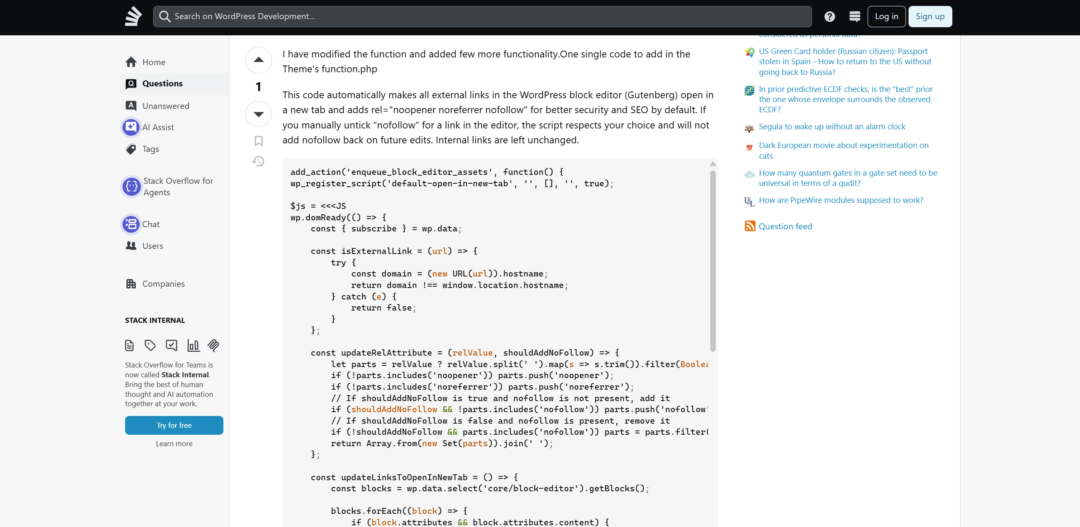Click the code block vertical scrollbar

point(713,260)
